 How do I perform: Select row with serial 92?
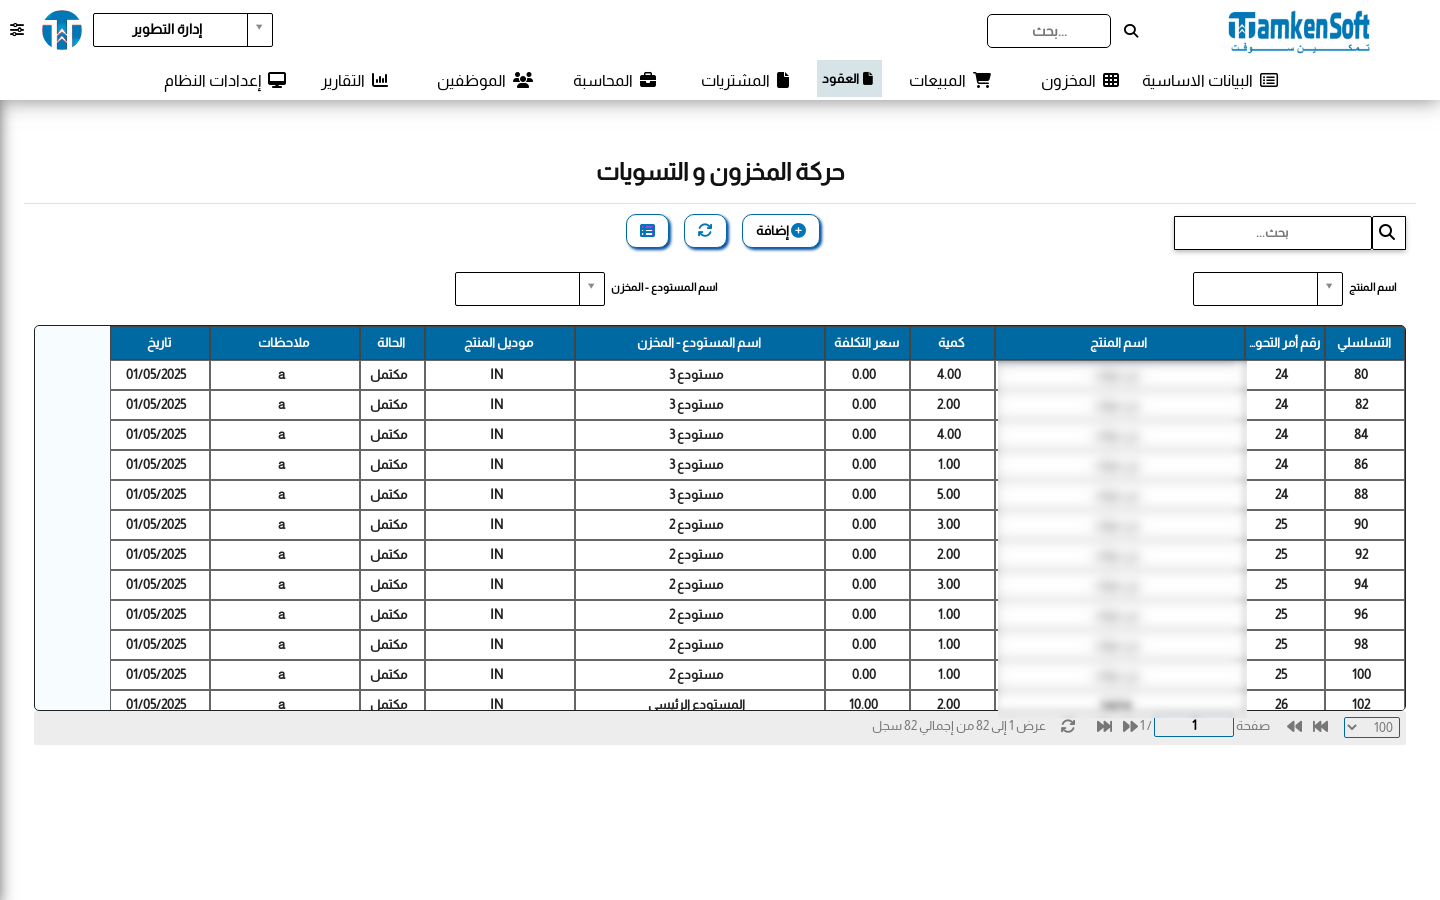(757, 555)
